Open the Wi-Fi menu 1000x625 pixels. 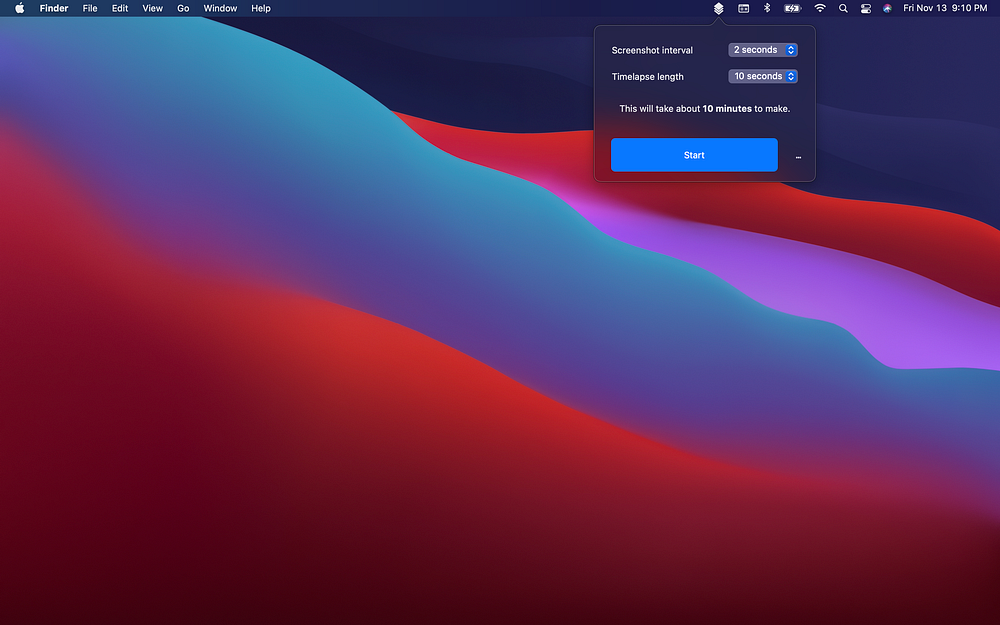click(820, 8)
